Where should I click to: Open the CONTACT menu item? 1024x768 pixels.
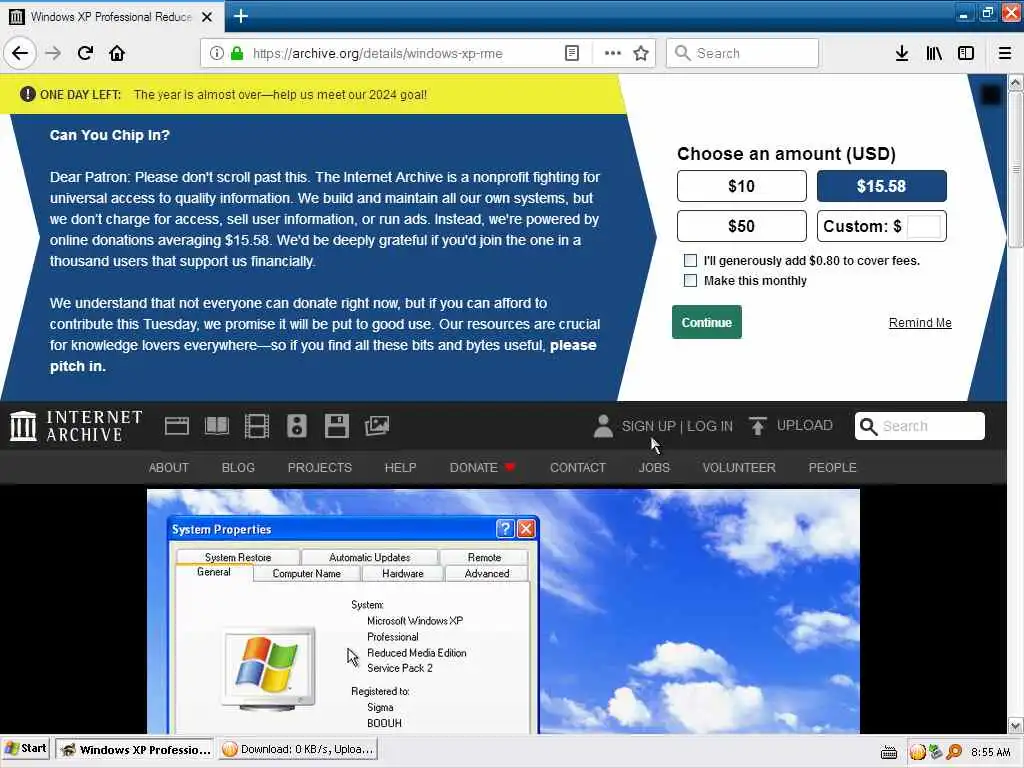click(x=578, y=468)
